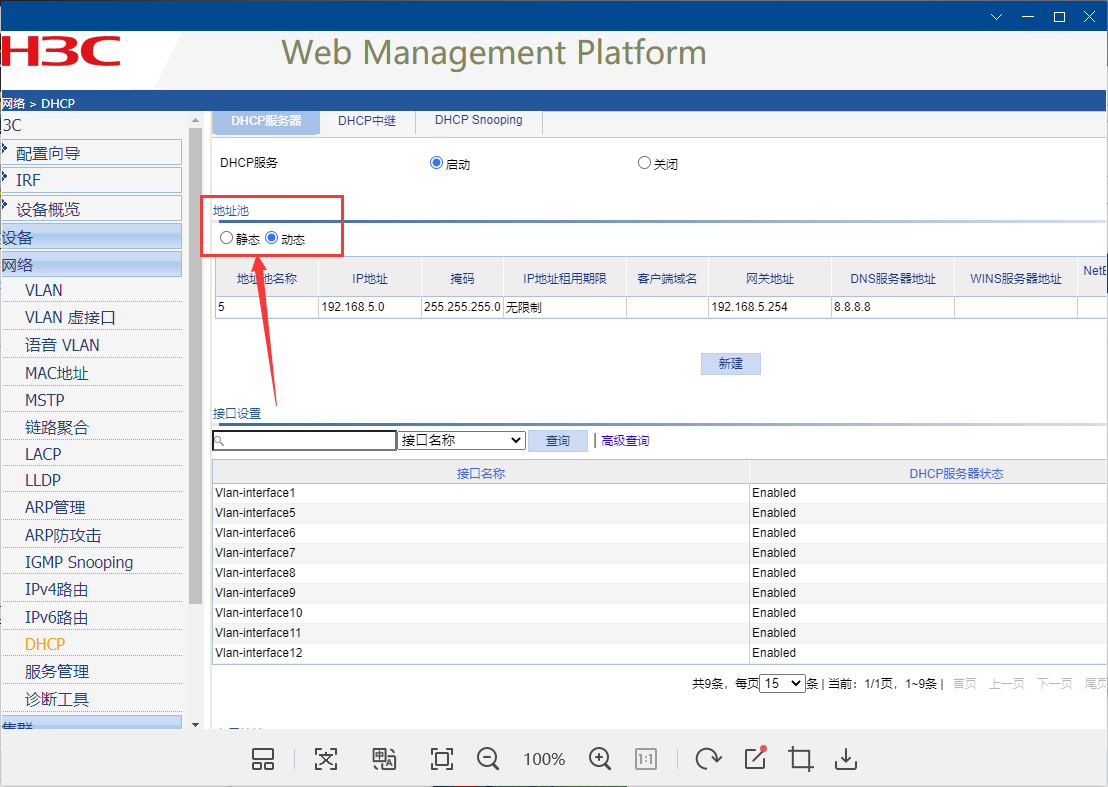
Task: Open the 15 per-page count dropdown
Action: tap(782, 683)
